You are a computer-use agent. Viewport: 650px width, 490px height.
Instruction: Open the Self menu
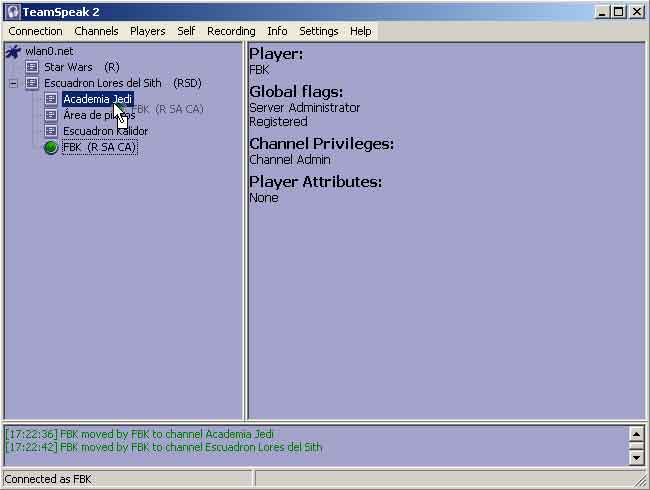point(186,32)
